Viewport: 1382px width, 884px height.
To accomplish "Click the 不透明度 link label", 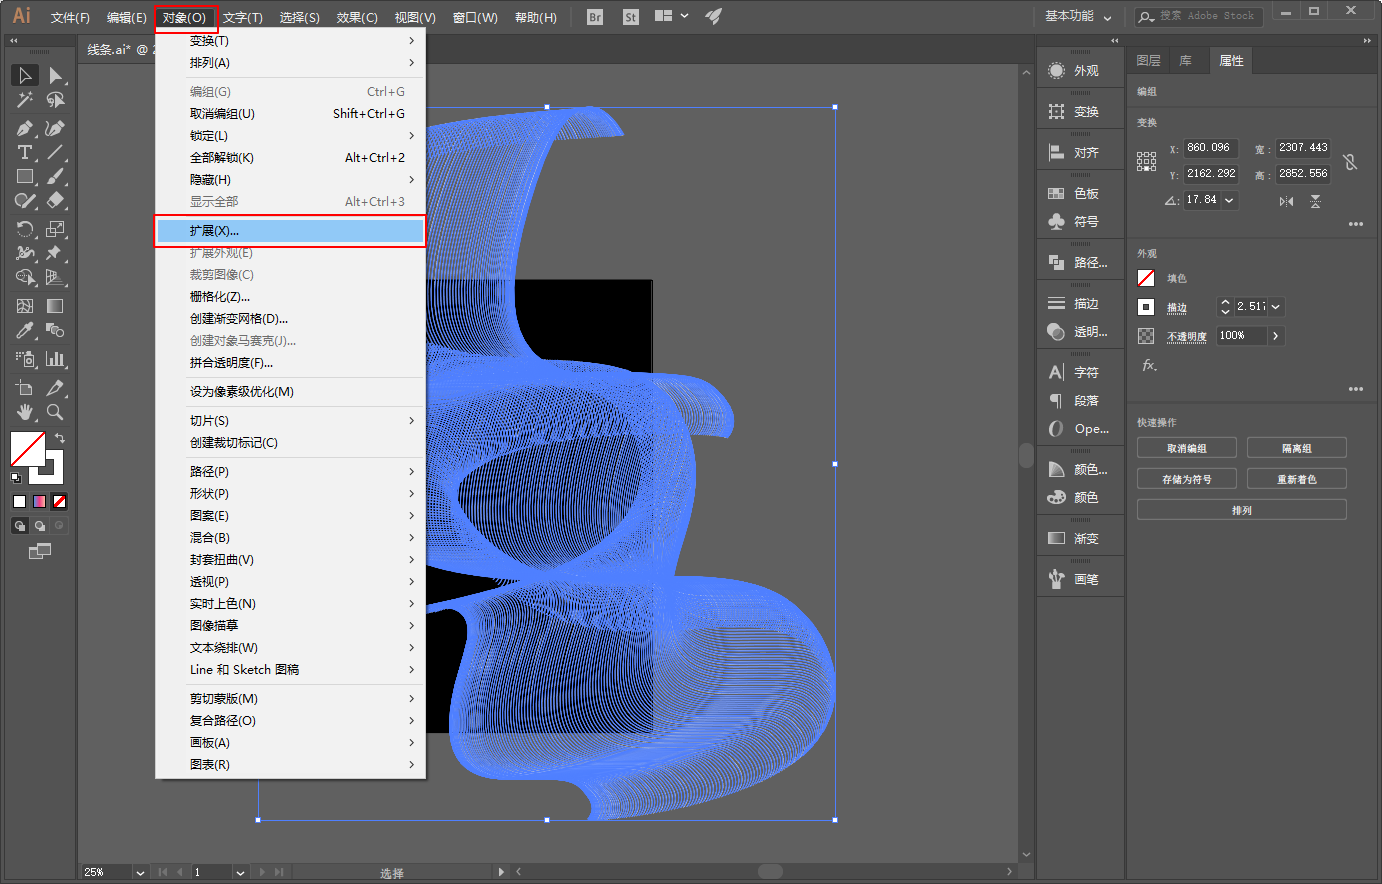I will click(1187, 337).
